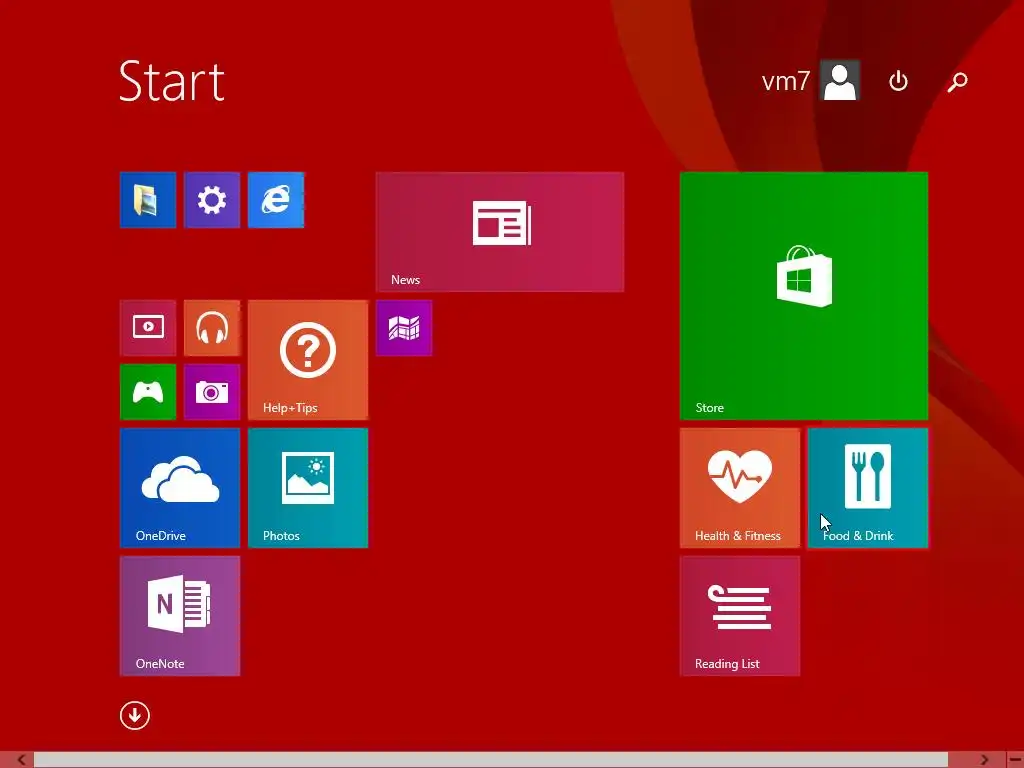The width and height of the screenshot is (1024, 768).
Task: Open the Camera tile
Action: click(212, 392)
